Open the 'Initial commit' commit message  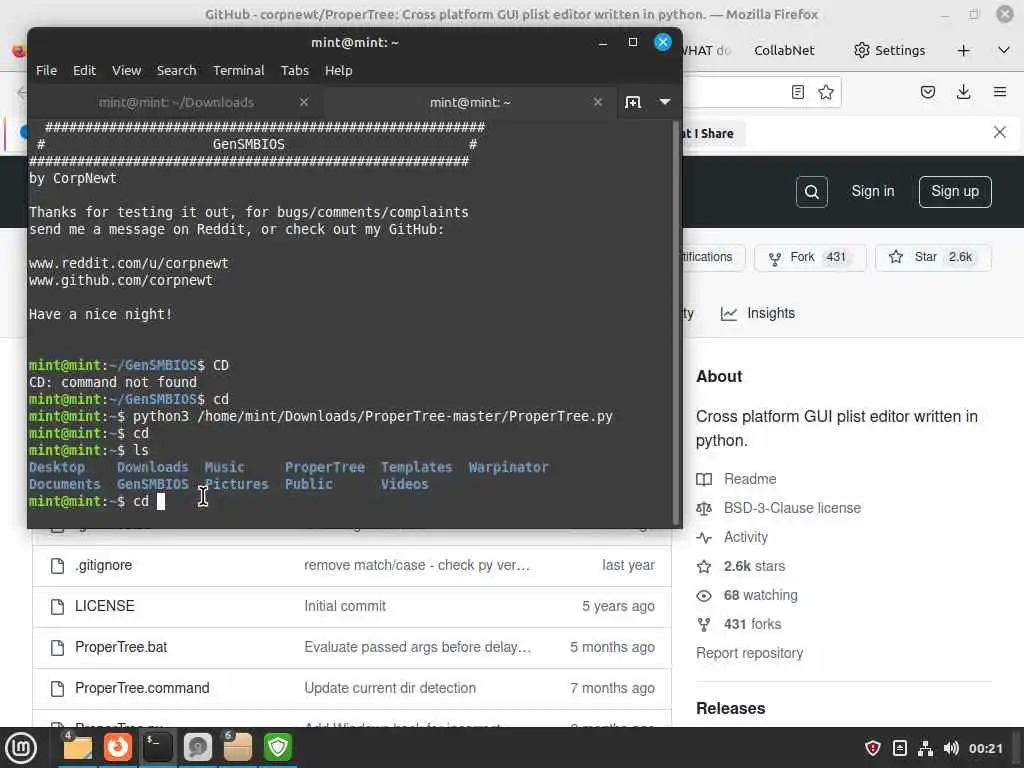tap(345, 606)
